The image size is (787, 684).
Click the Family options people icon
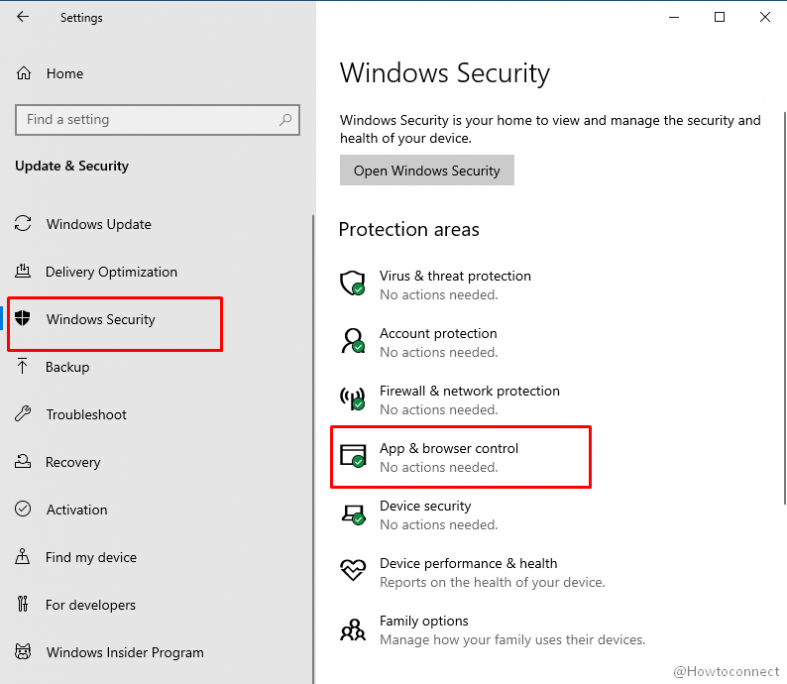click(x=353, y=629)
